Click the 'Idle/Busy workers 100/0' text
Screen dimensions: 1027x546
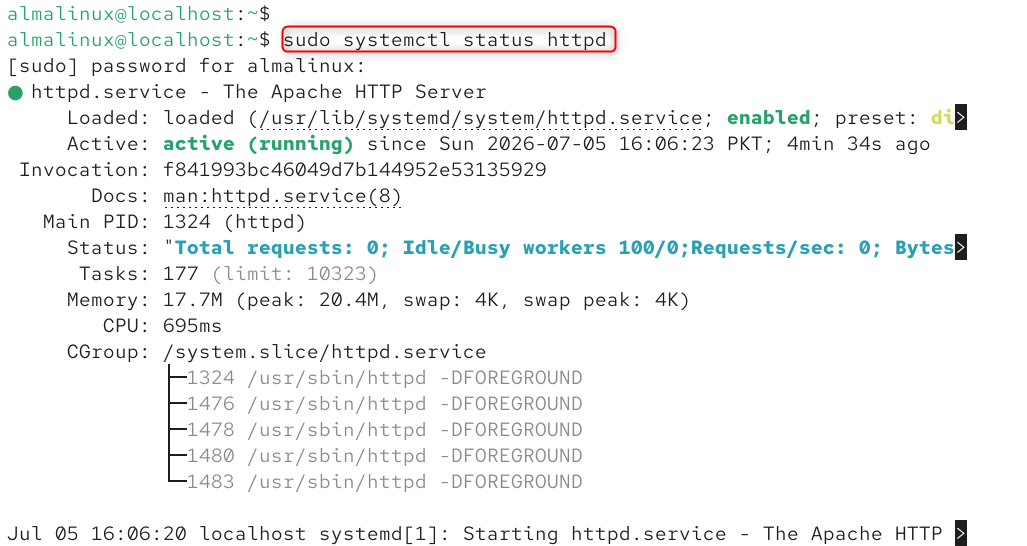coord(540,247)
